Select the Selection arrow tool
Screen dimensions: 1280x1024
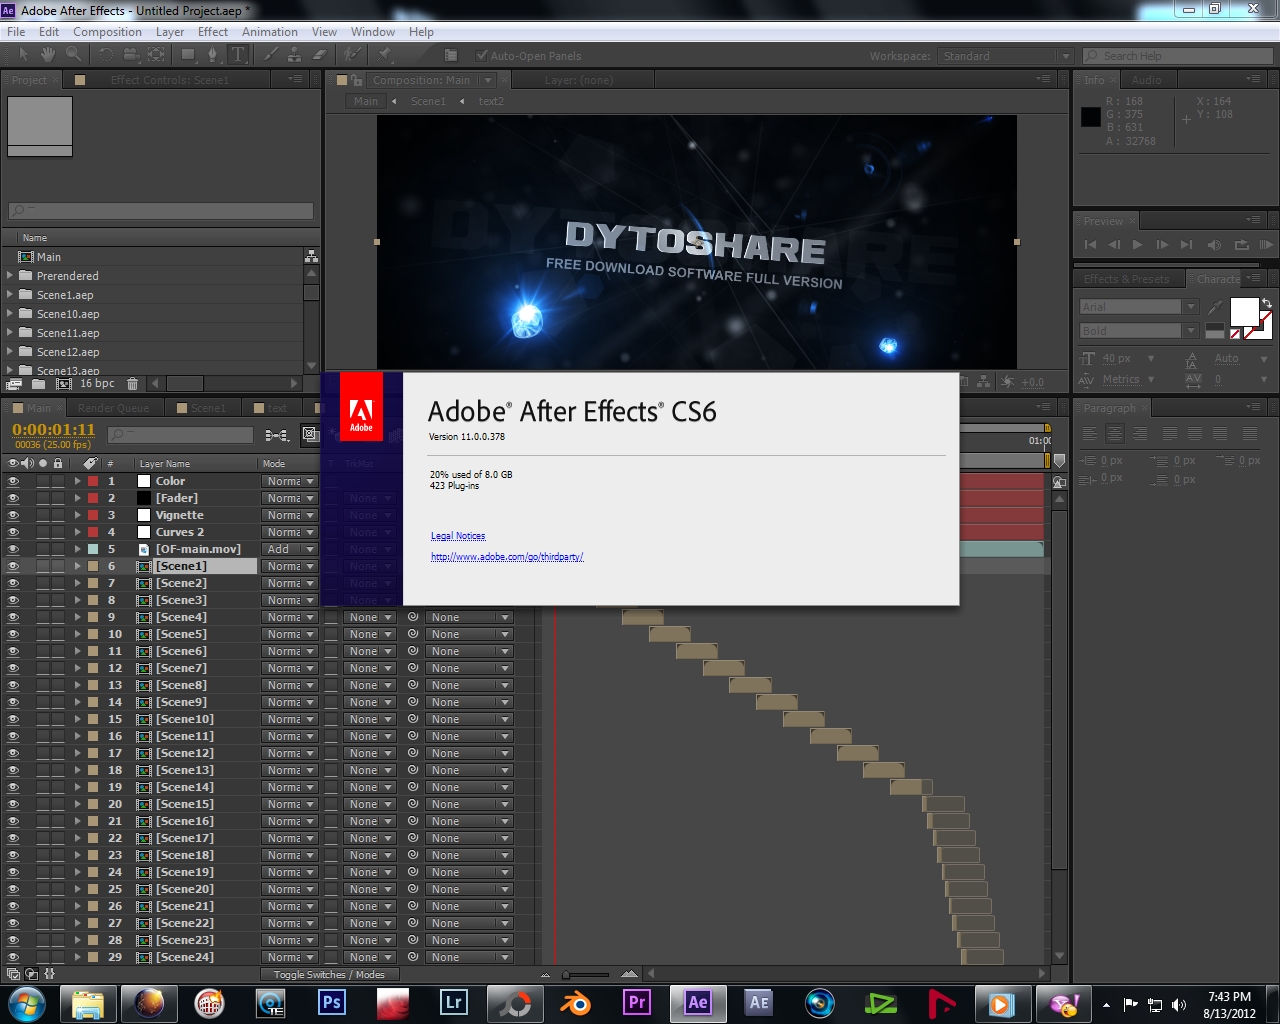click(23, 54)
